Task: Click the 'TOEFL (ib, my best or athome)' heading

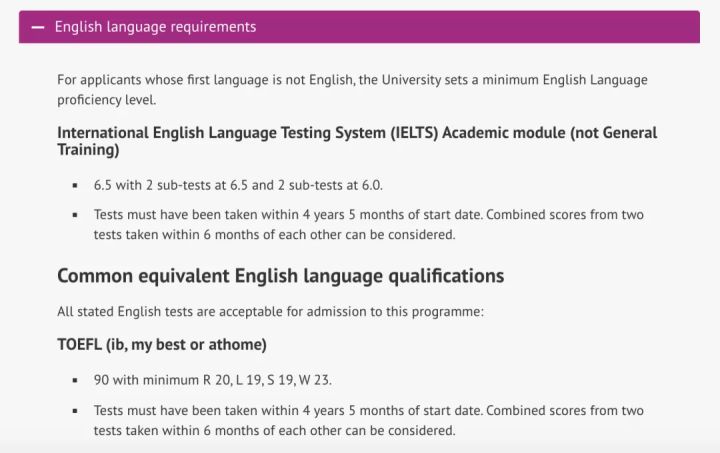Action: coord(161,345)
